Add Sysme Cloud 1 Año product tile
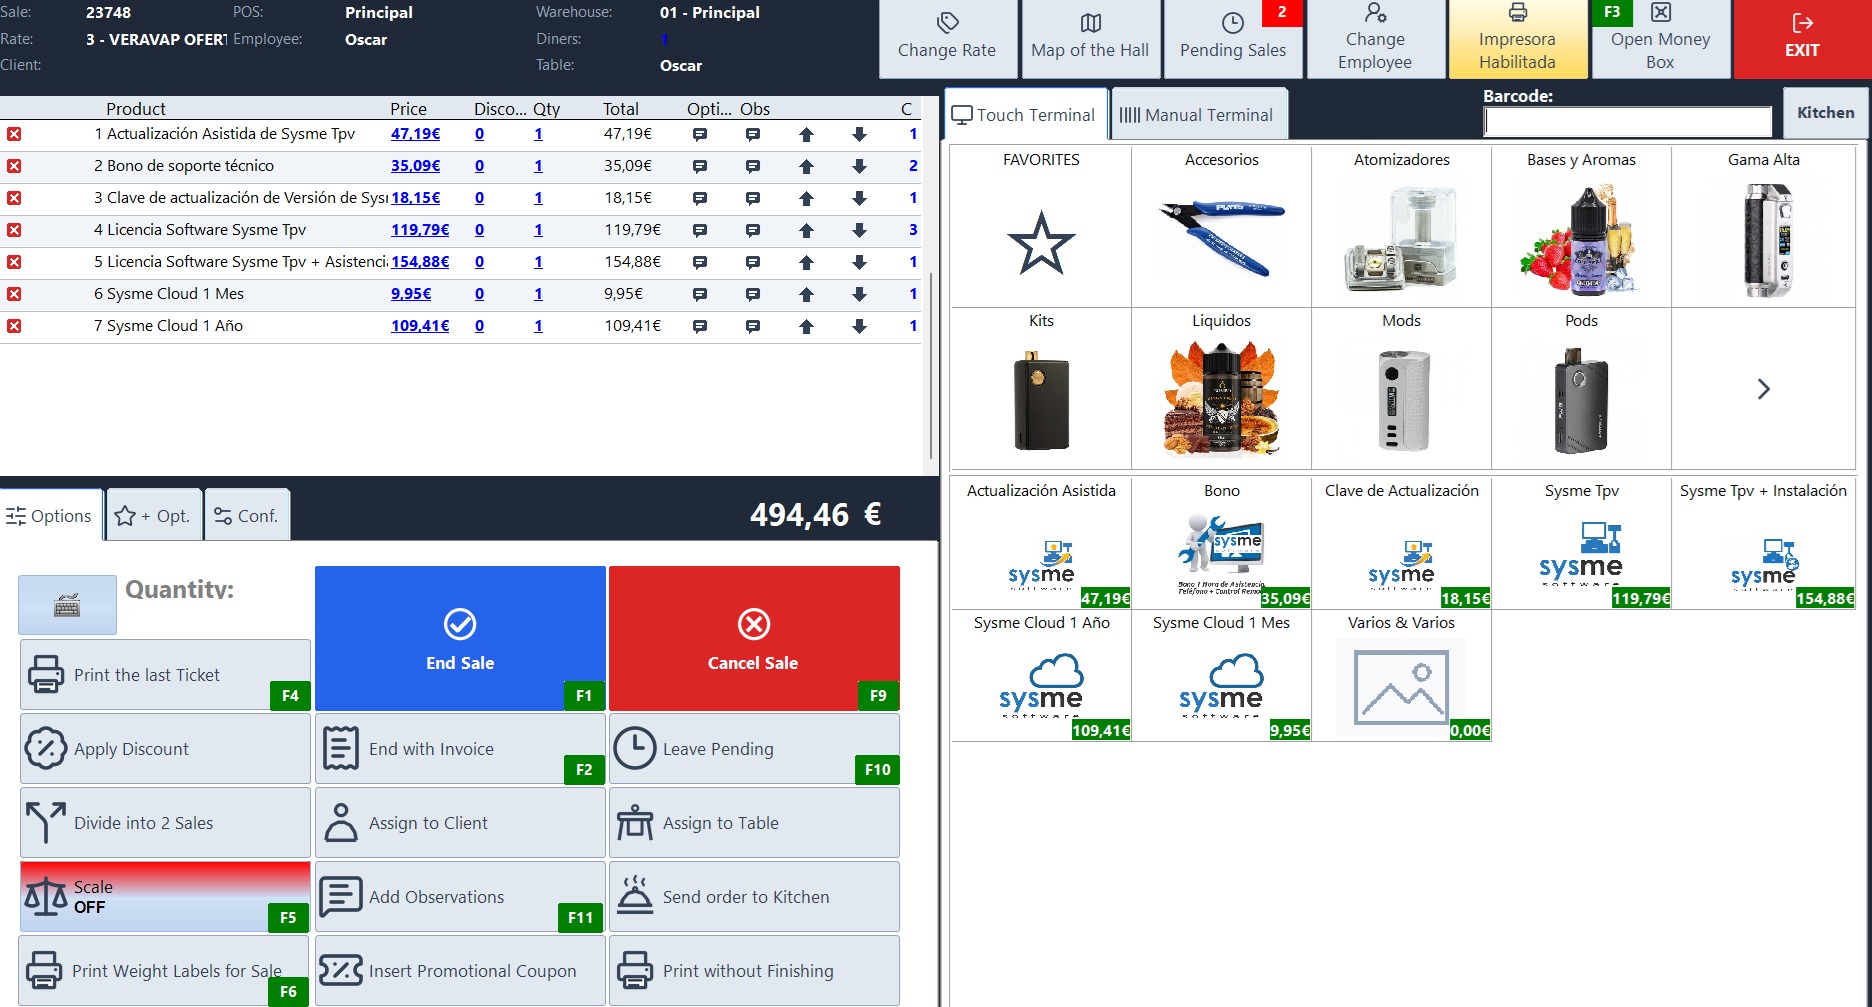Screen dimensions: 1872x1007 click(x=1041, y=676)
